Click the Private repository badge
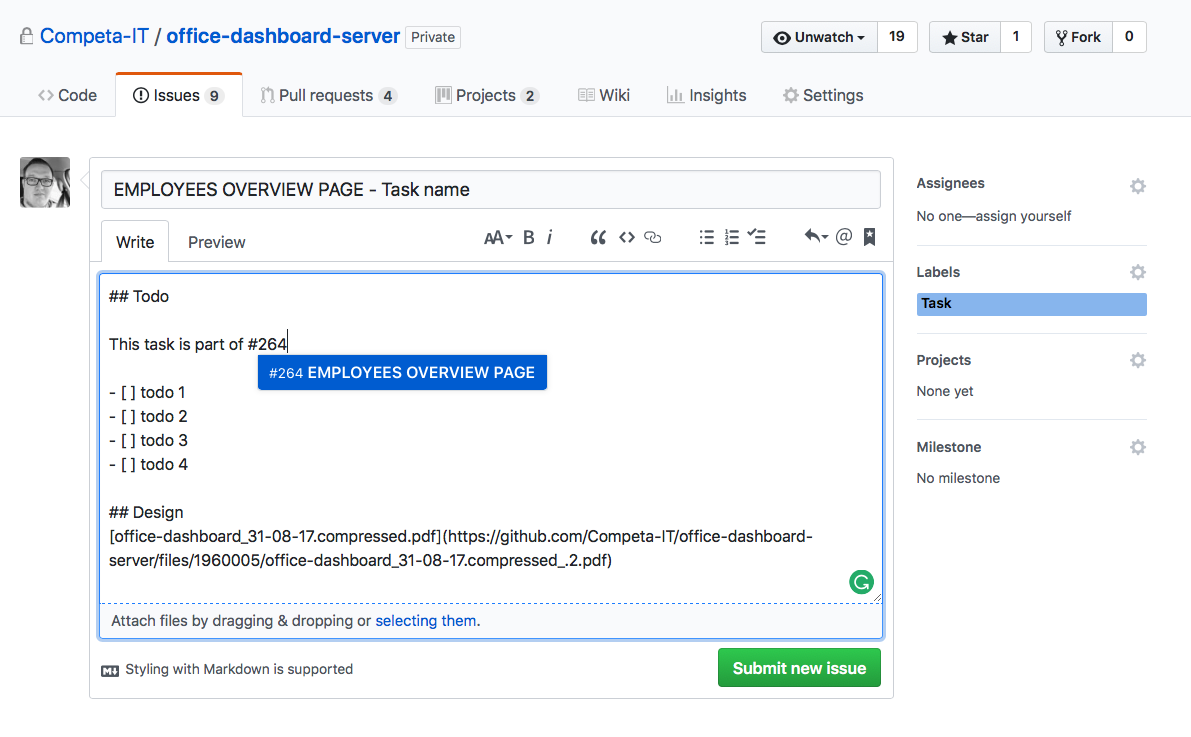The height and width of the screenshot is (737, 1191). 433,37
